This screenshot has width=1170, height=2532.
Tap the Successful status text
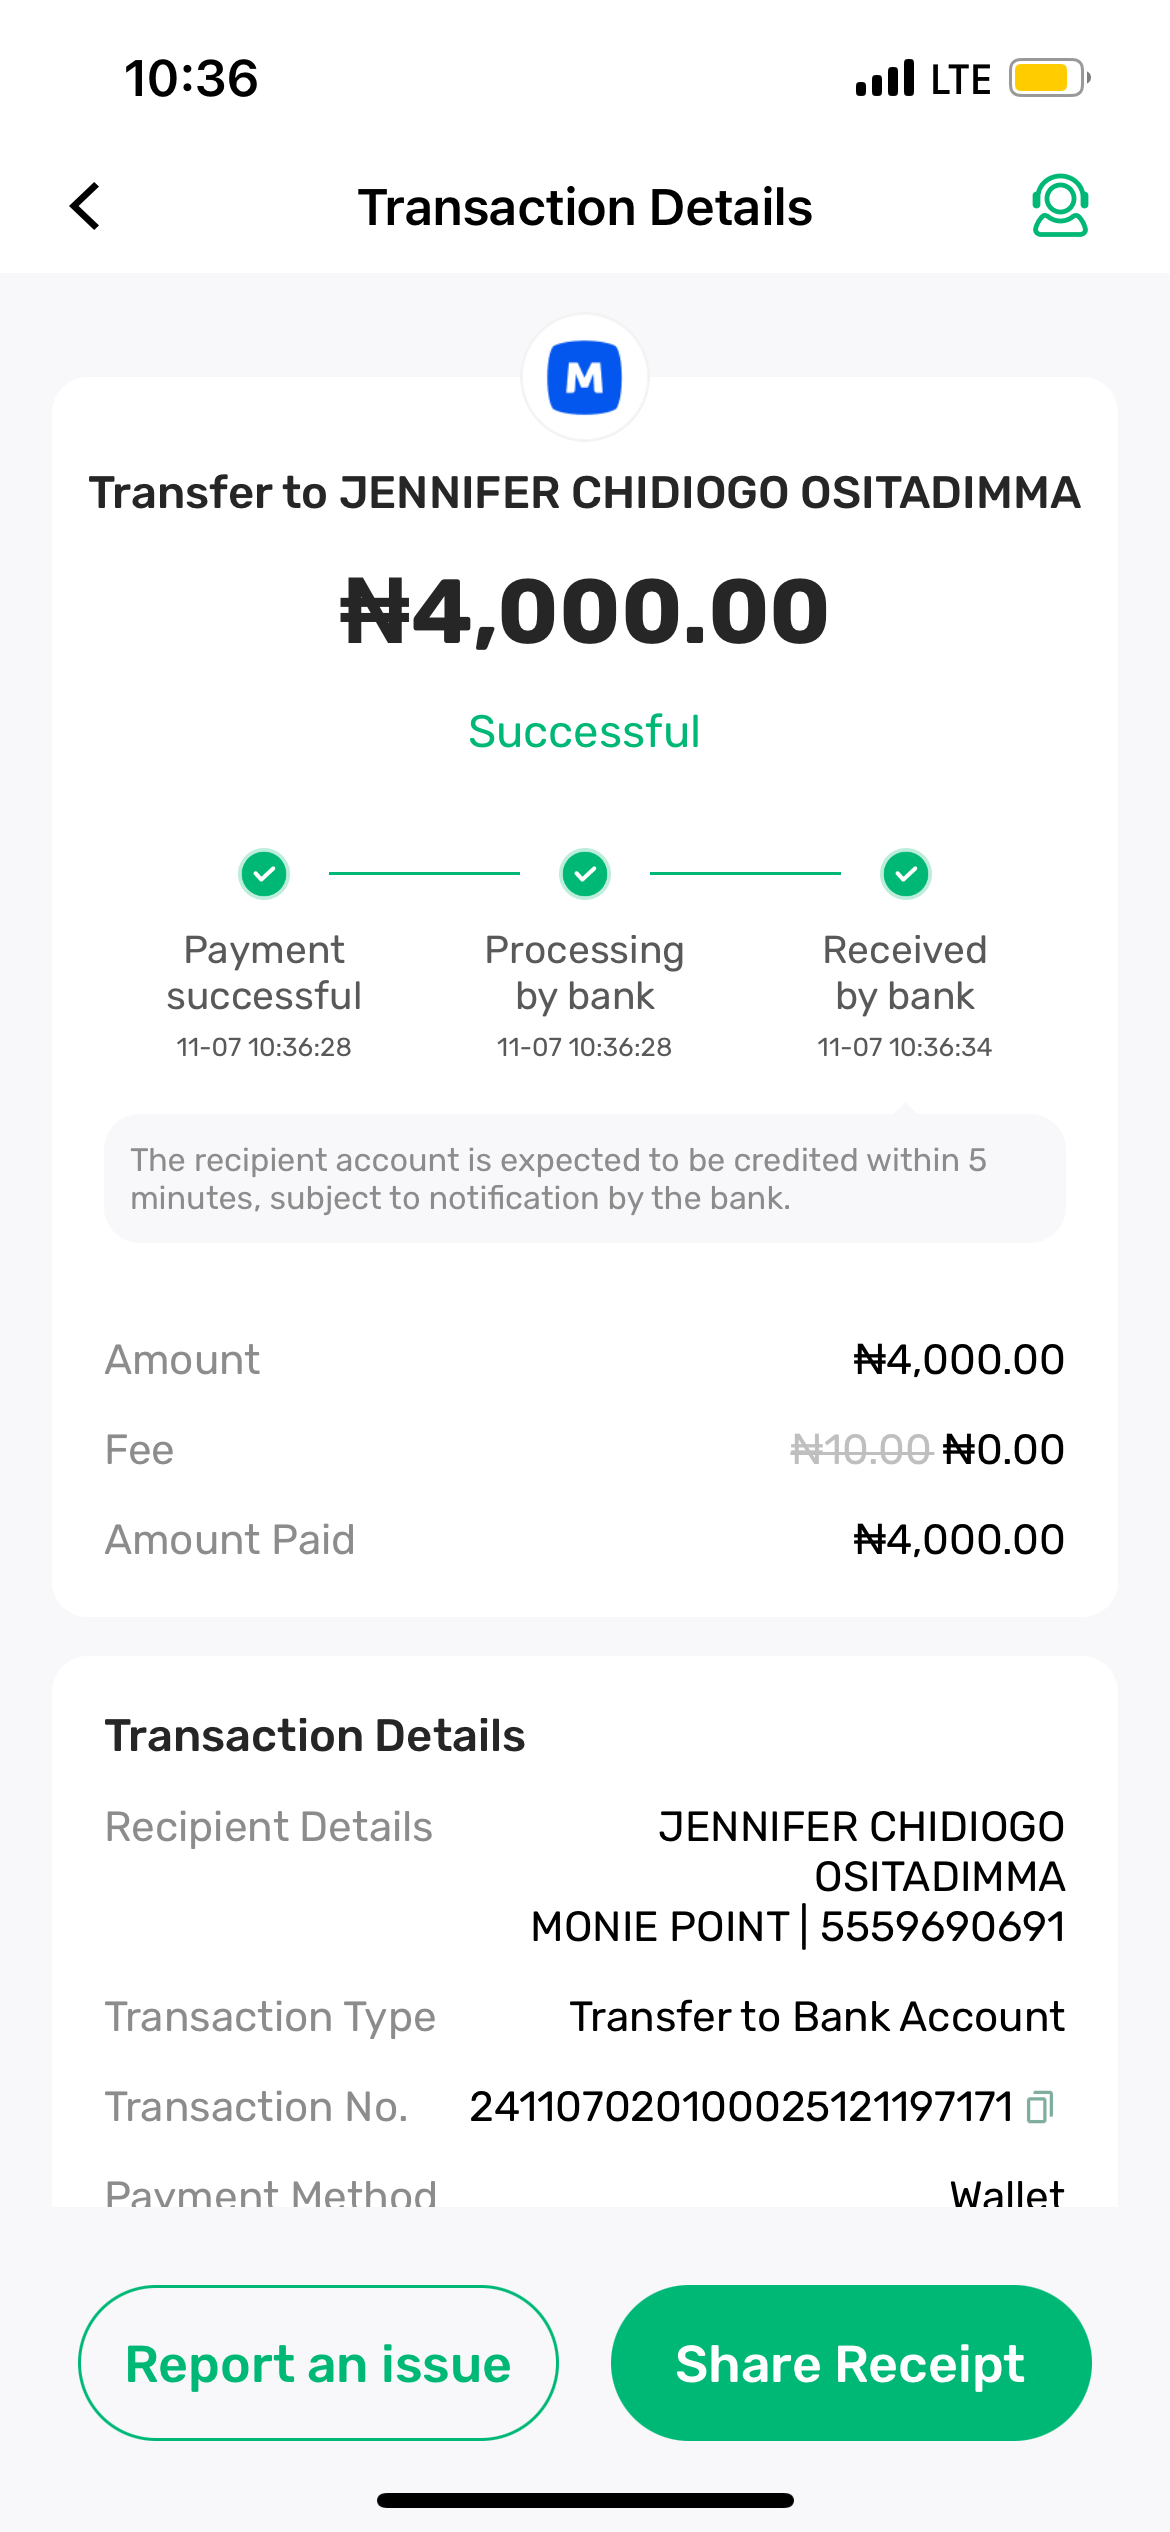584,732
